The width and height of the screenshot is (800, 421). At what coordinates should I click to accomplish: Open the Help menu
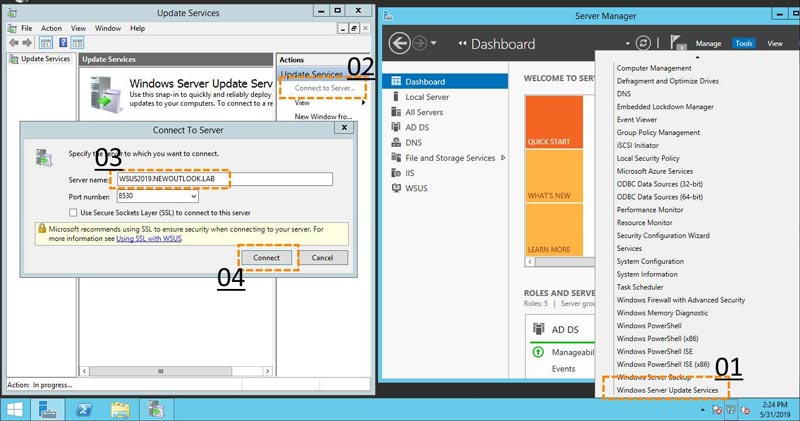click(137, 28)
